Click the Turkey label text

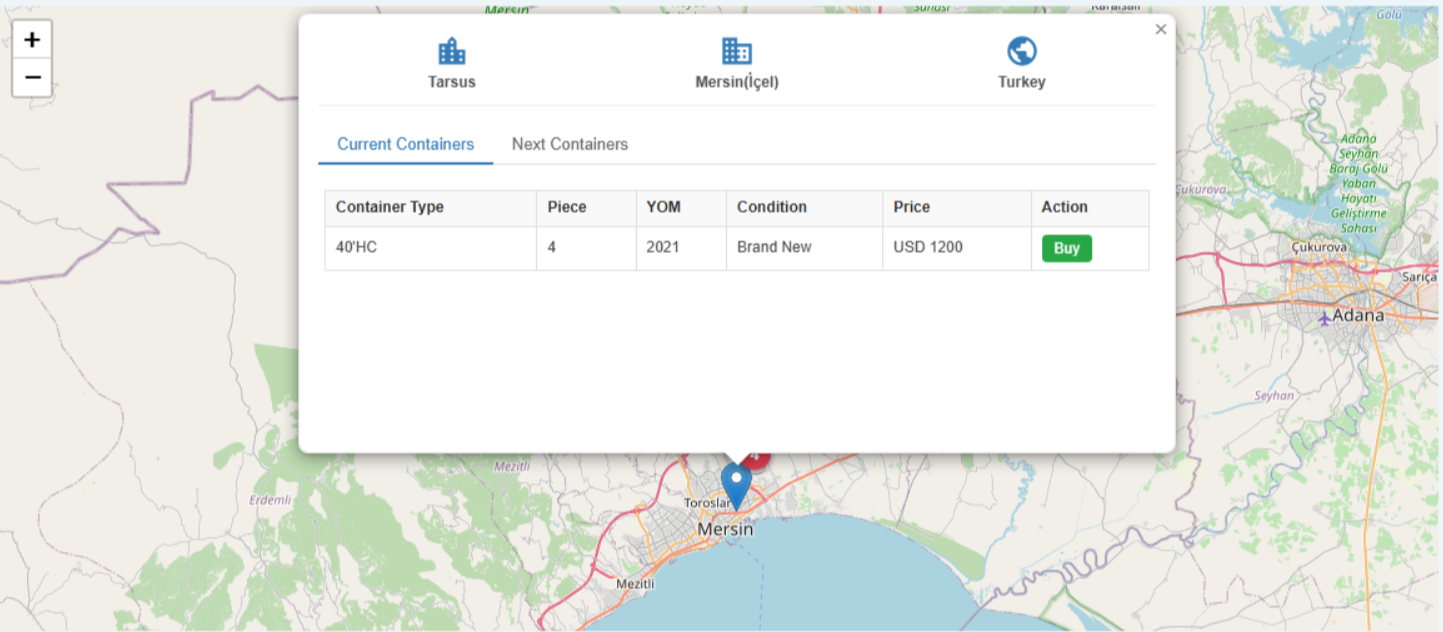[x=1021, y=82]
